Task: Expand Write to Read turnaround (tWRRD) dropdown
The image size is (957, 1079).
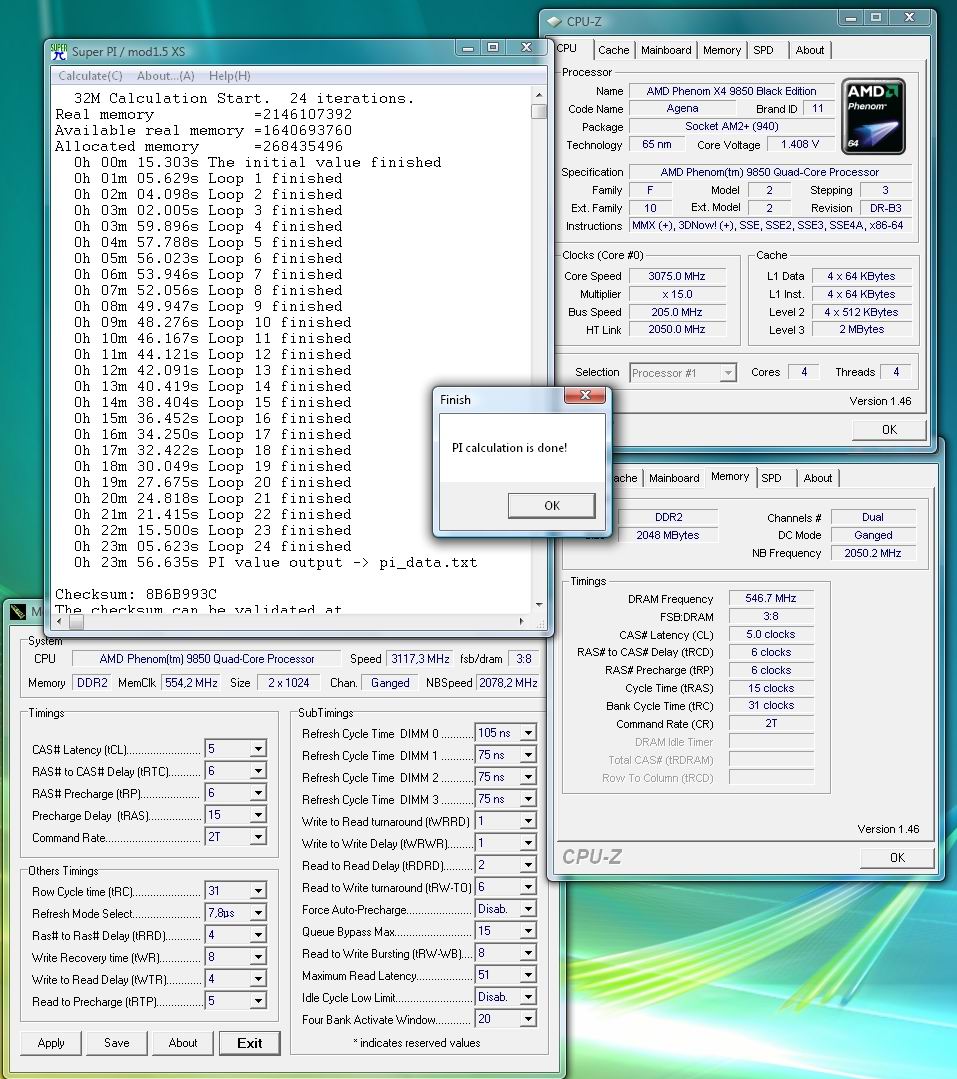Action: 528,822
